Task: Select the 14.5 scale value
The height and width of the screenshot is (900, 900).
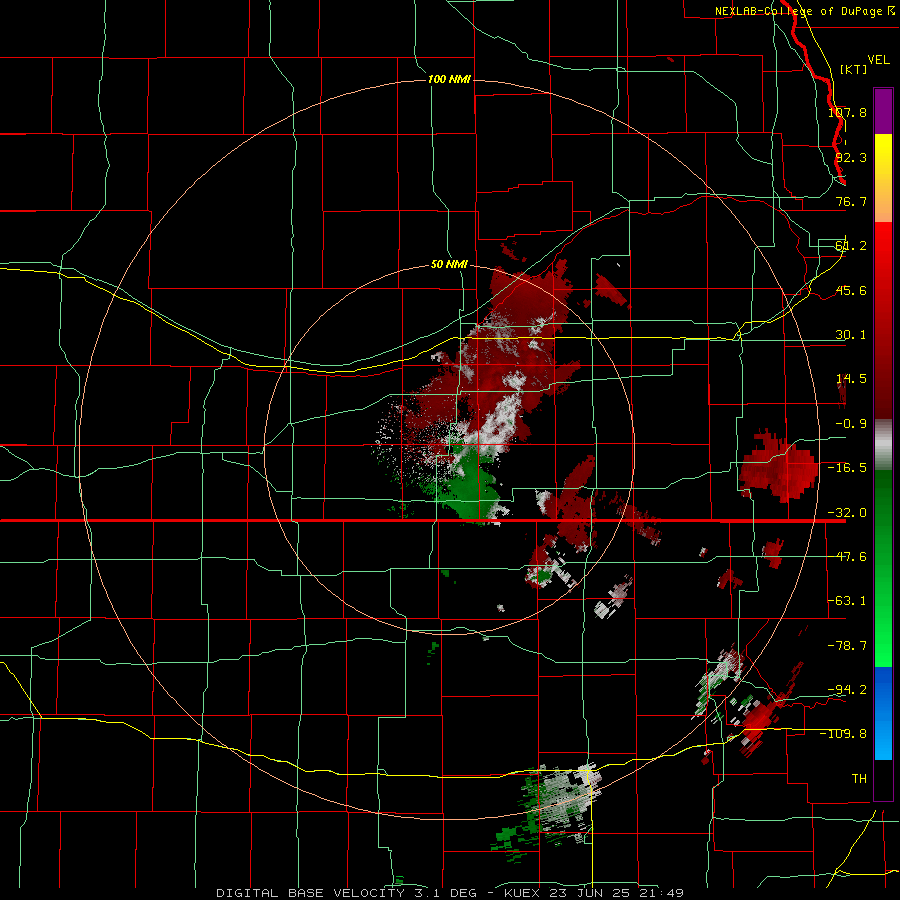Action: point(851,379)
